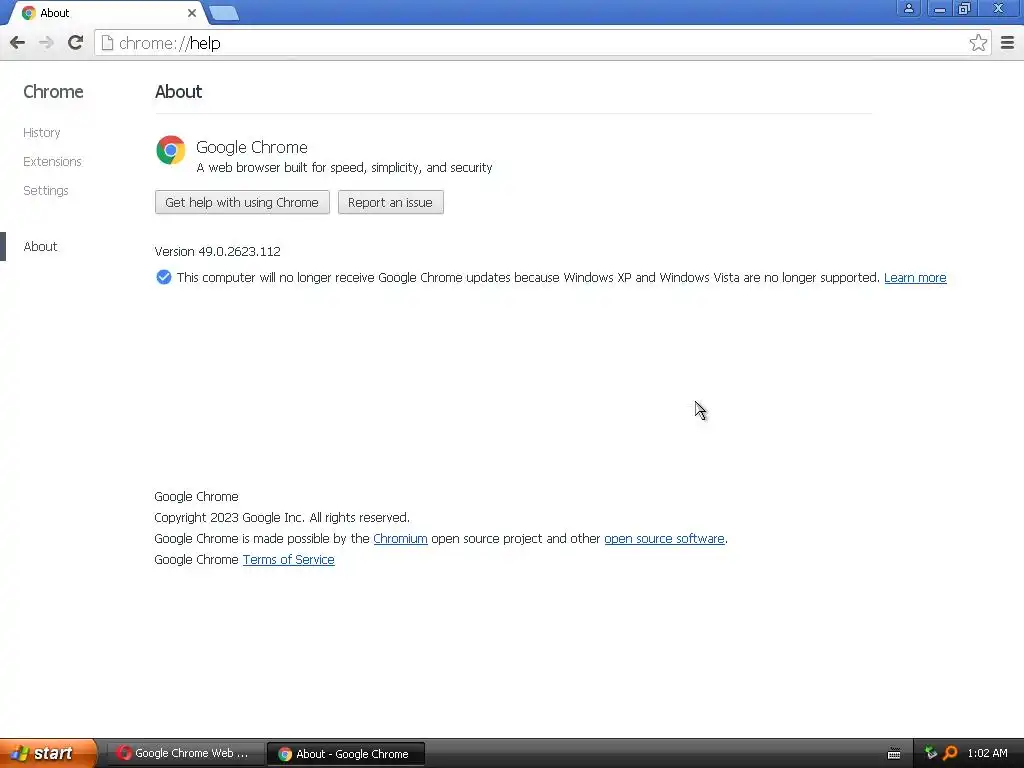Go back using the back arrow
This screenshot has height=768, width=1024.
point(18,43)
